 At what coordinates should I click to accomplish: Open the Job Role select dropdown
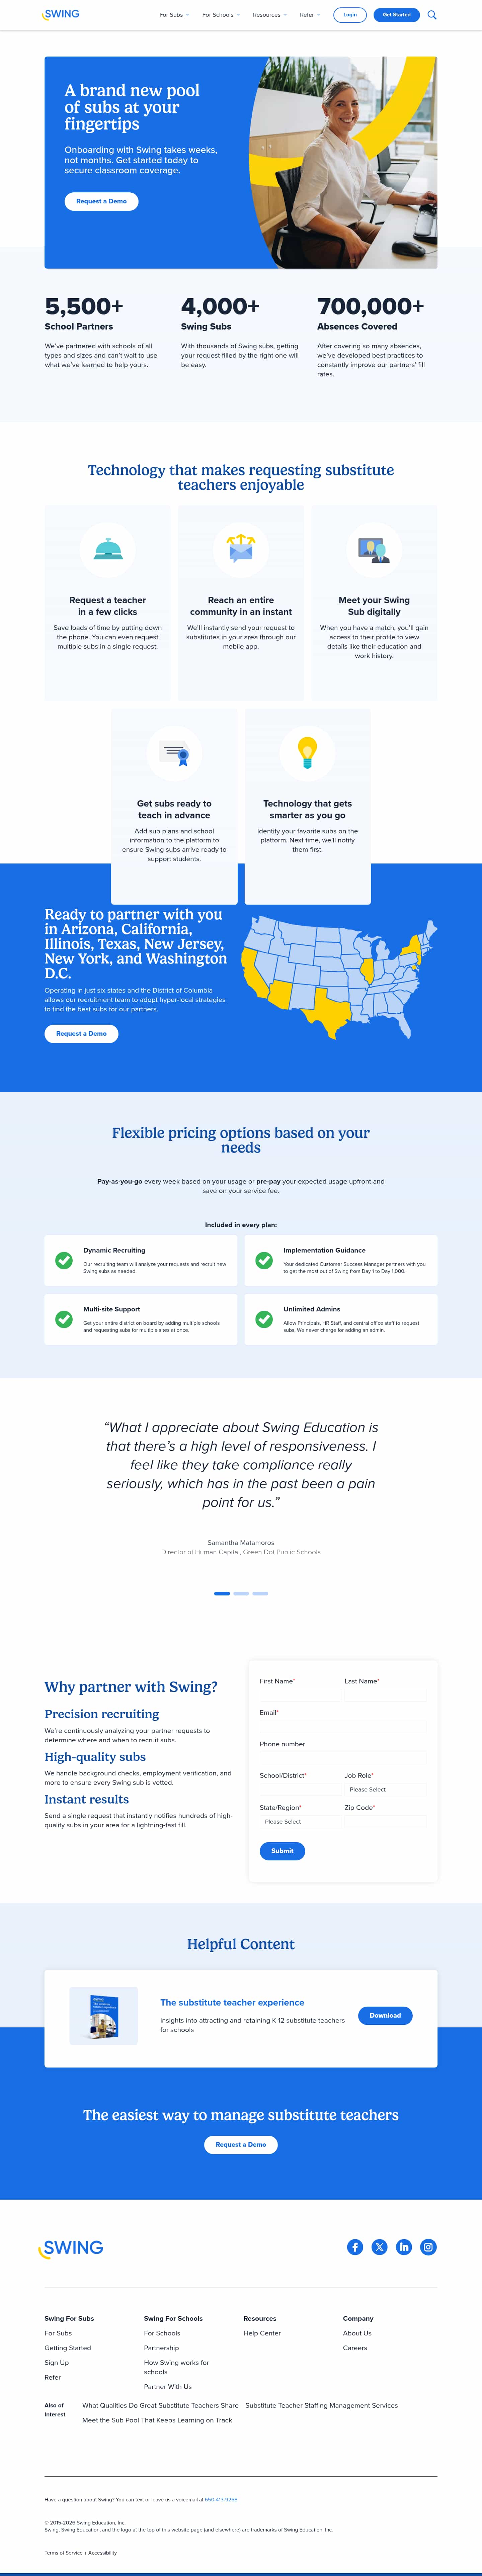pos(385,1789)
